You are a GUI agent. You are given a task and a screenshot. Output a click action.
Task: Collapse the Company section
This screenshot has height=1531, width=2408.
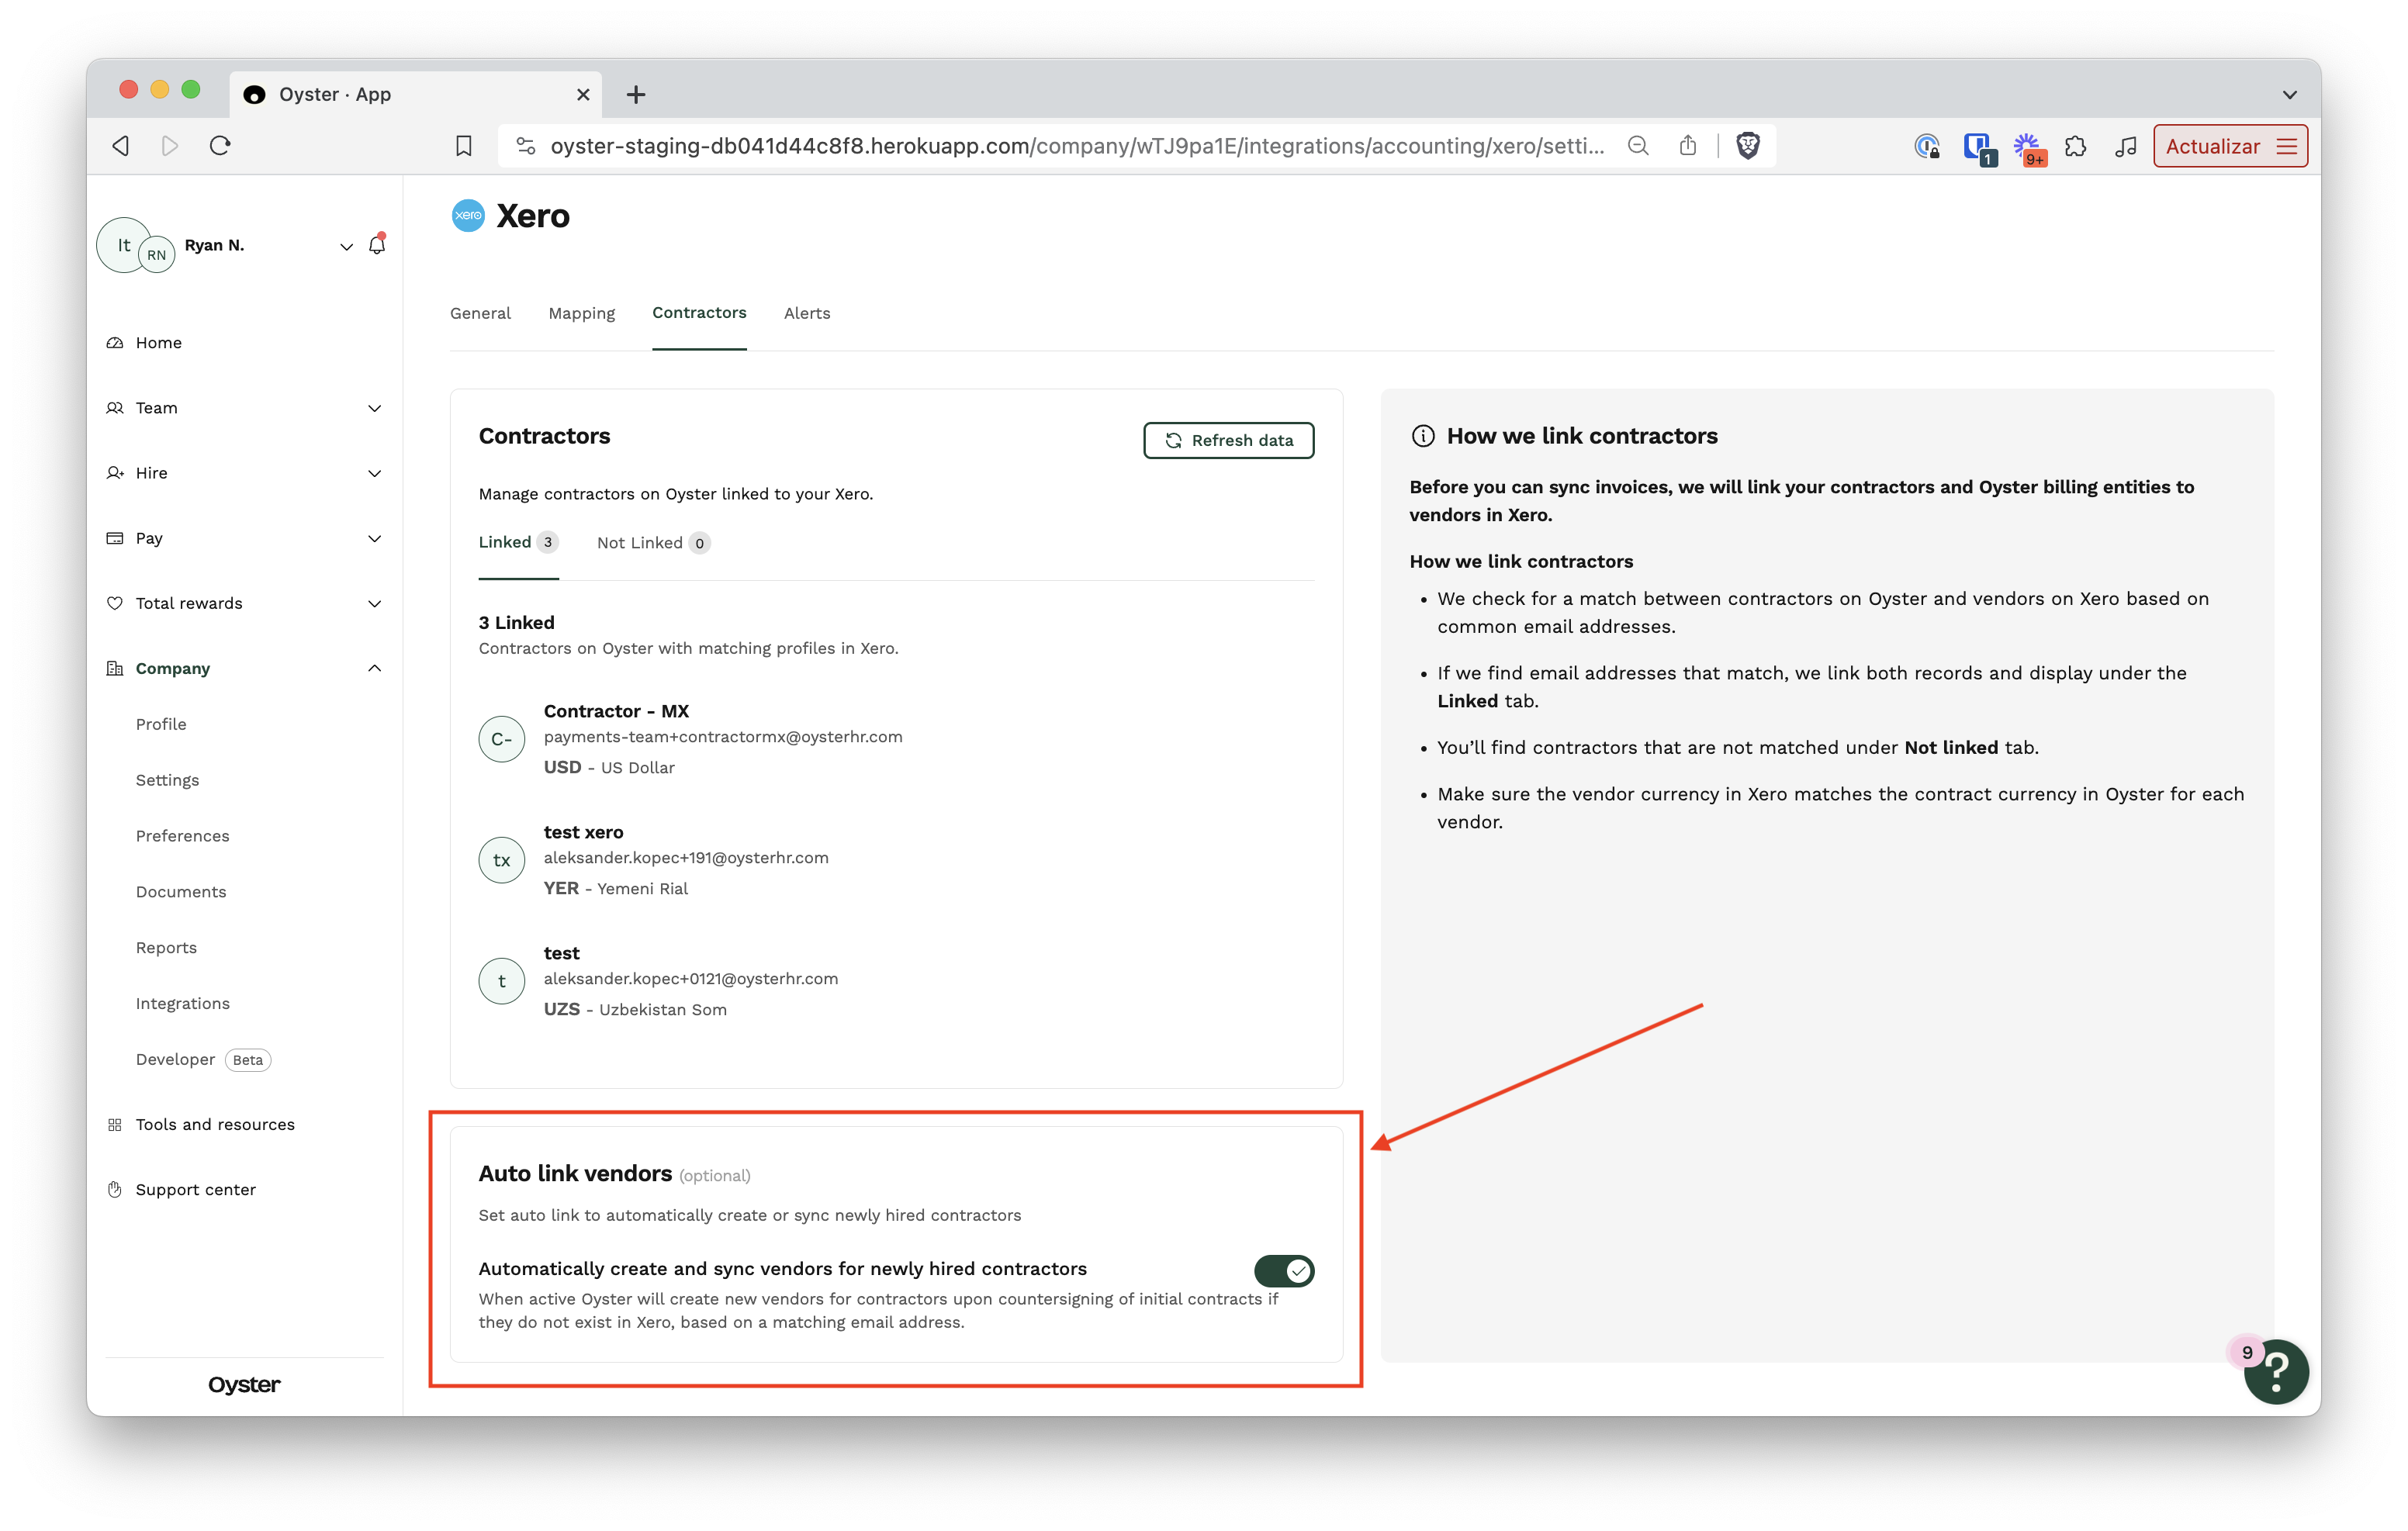click(374, 668)
